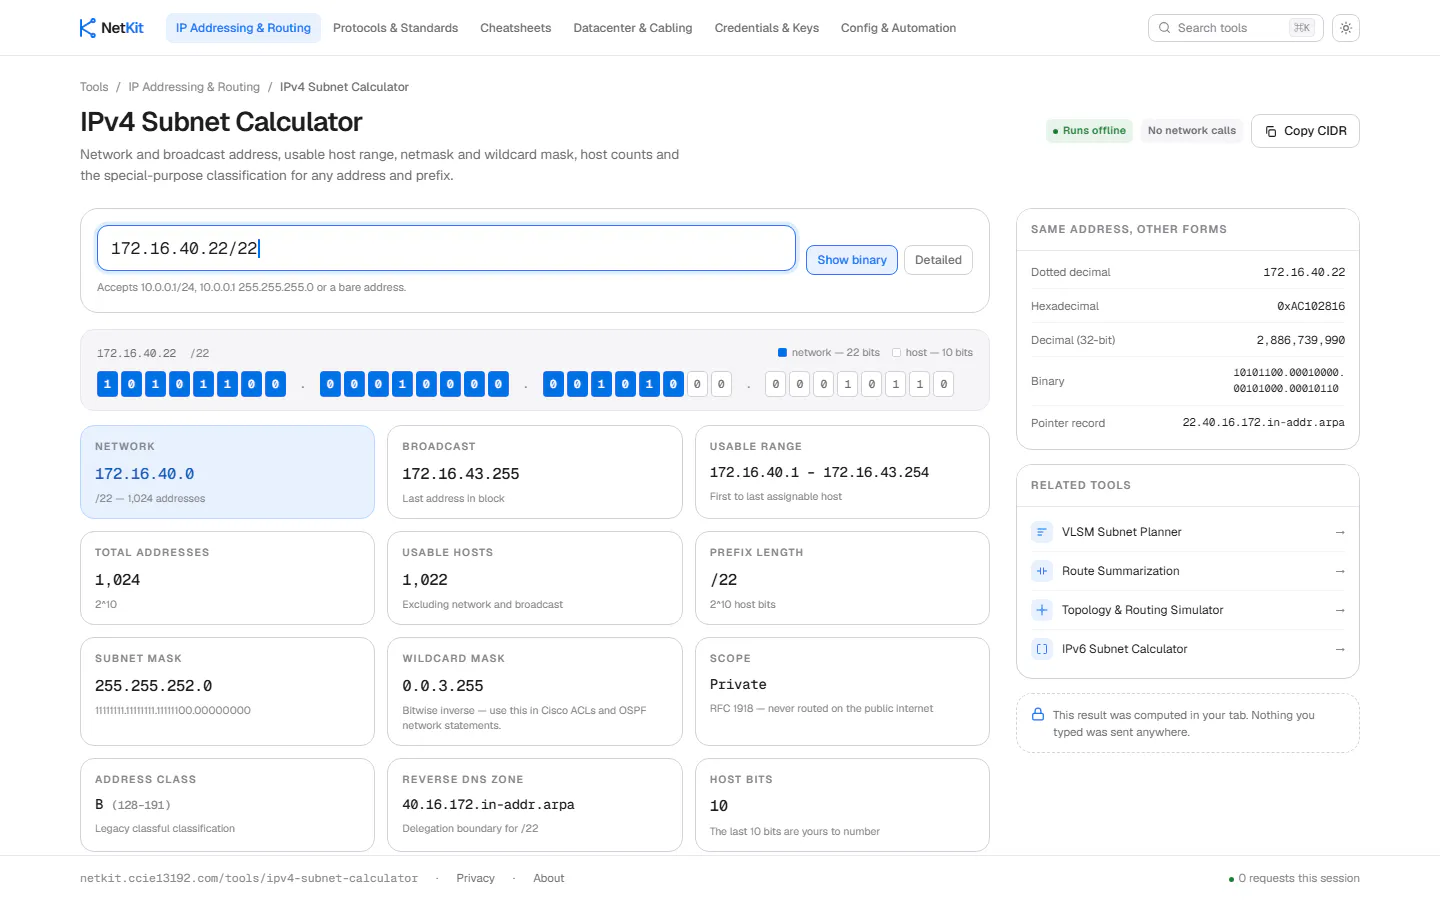Select the subnet mask 255.255.252.0
1440x900 pixels.
tap(154, 686)
